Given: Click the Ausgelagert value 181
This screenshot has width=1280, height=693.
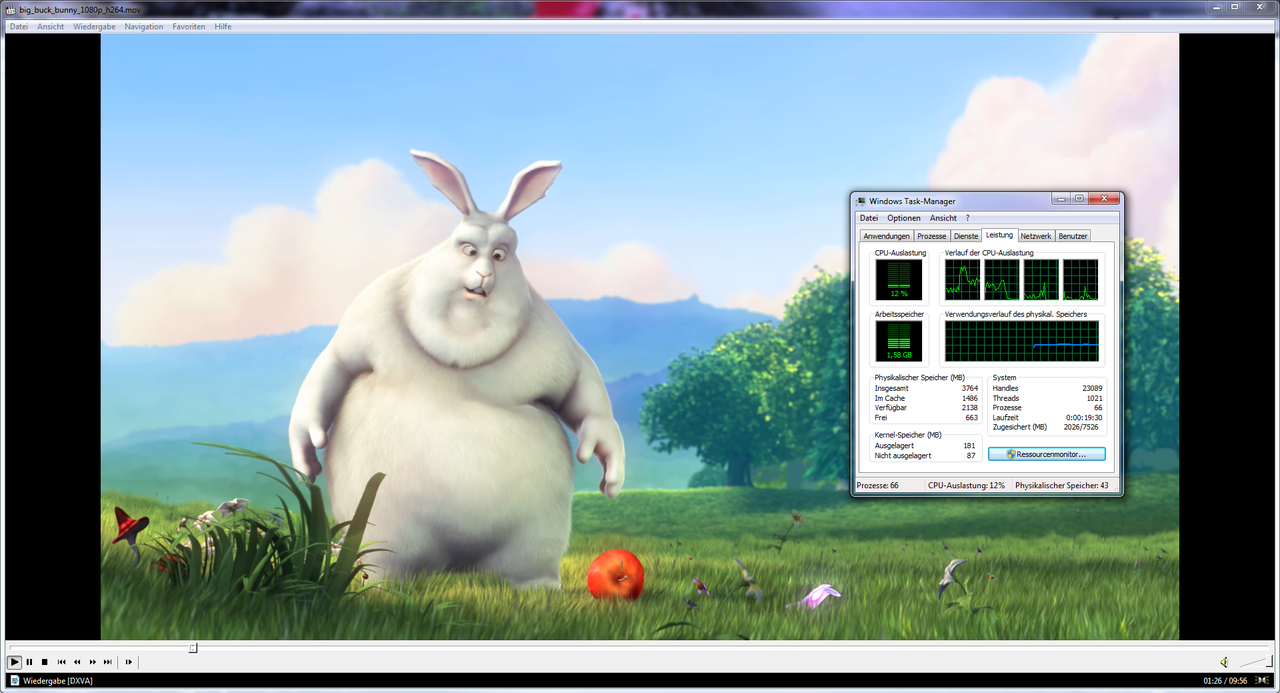Looking at the screenshot, I should (969, 445).
